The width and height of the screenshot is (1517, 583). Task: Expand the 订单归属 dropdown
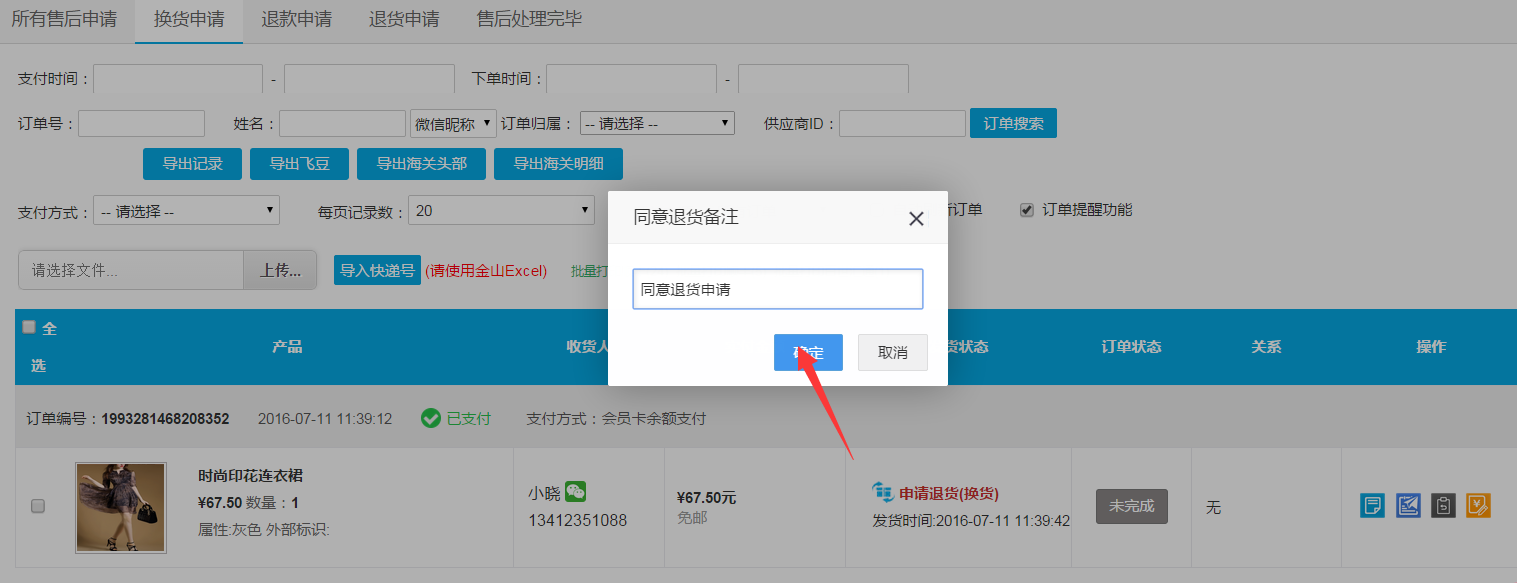tap(657, 123)
